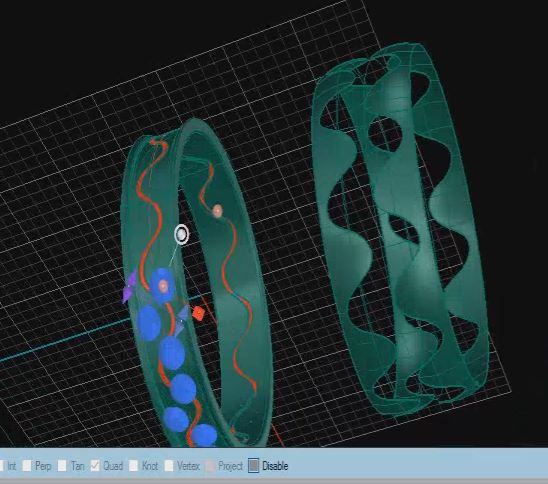Select the white ring-shaped control point

click(x=181, y=234)
